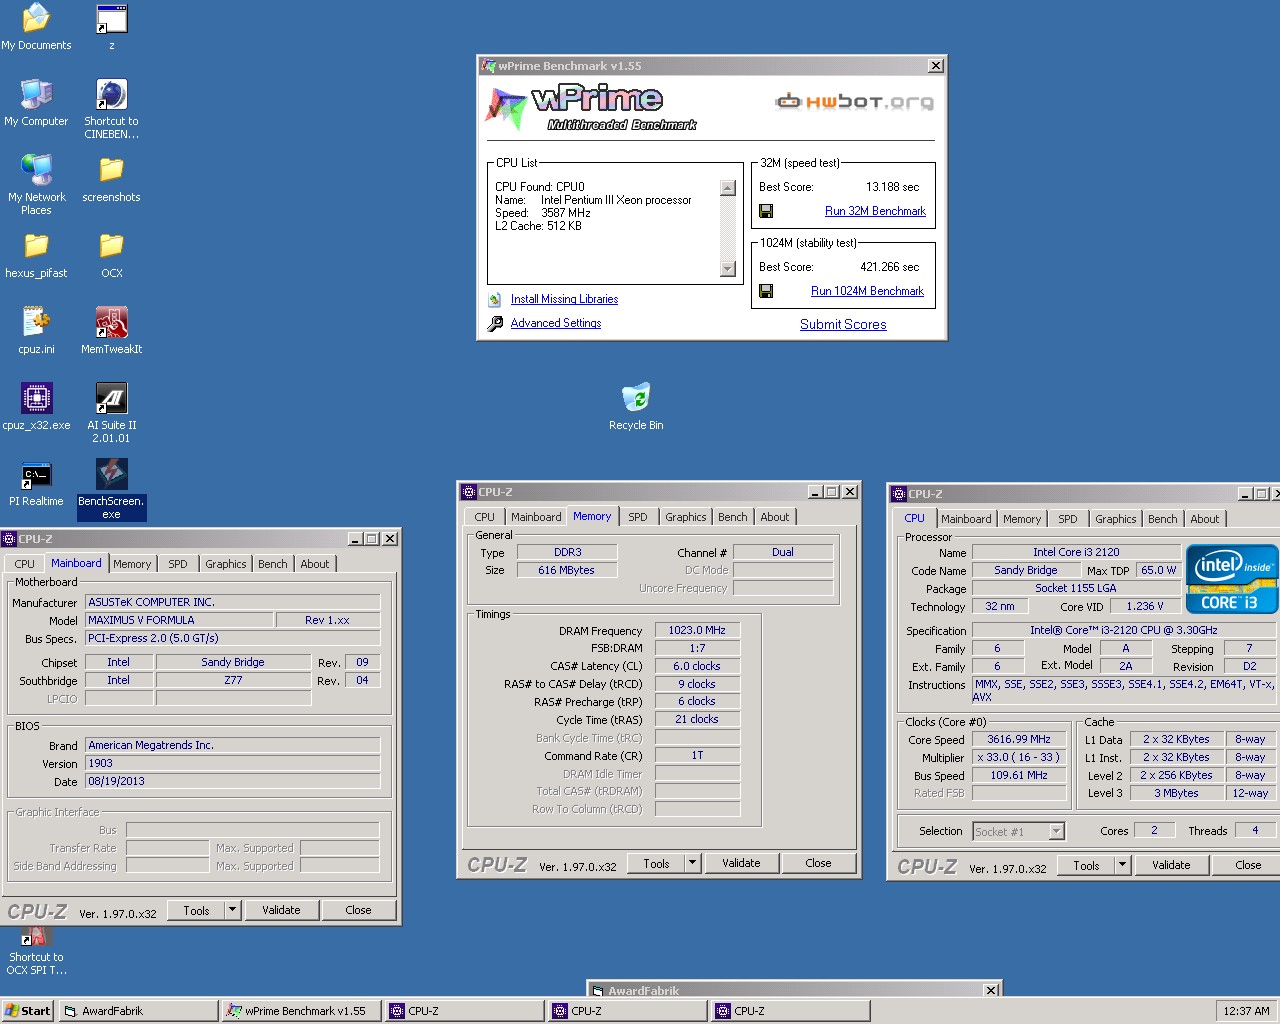
Task: Expand the Socket #1 selection combo box
Action: (1056, 831)
